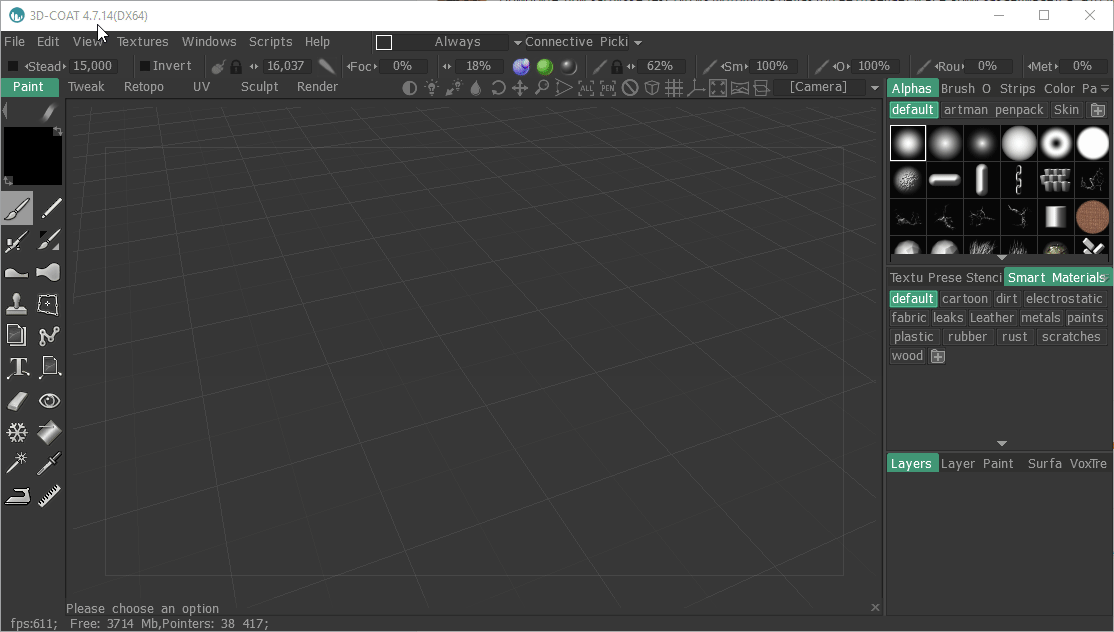The width and height of the screenshot is (1114, 632).
Task: Switch to the Sculpt room tab
Action: click(259, 87)
